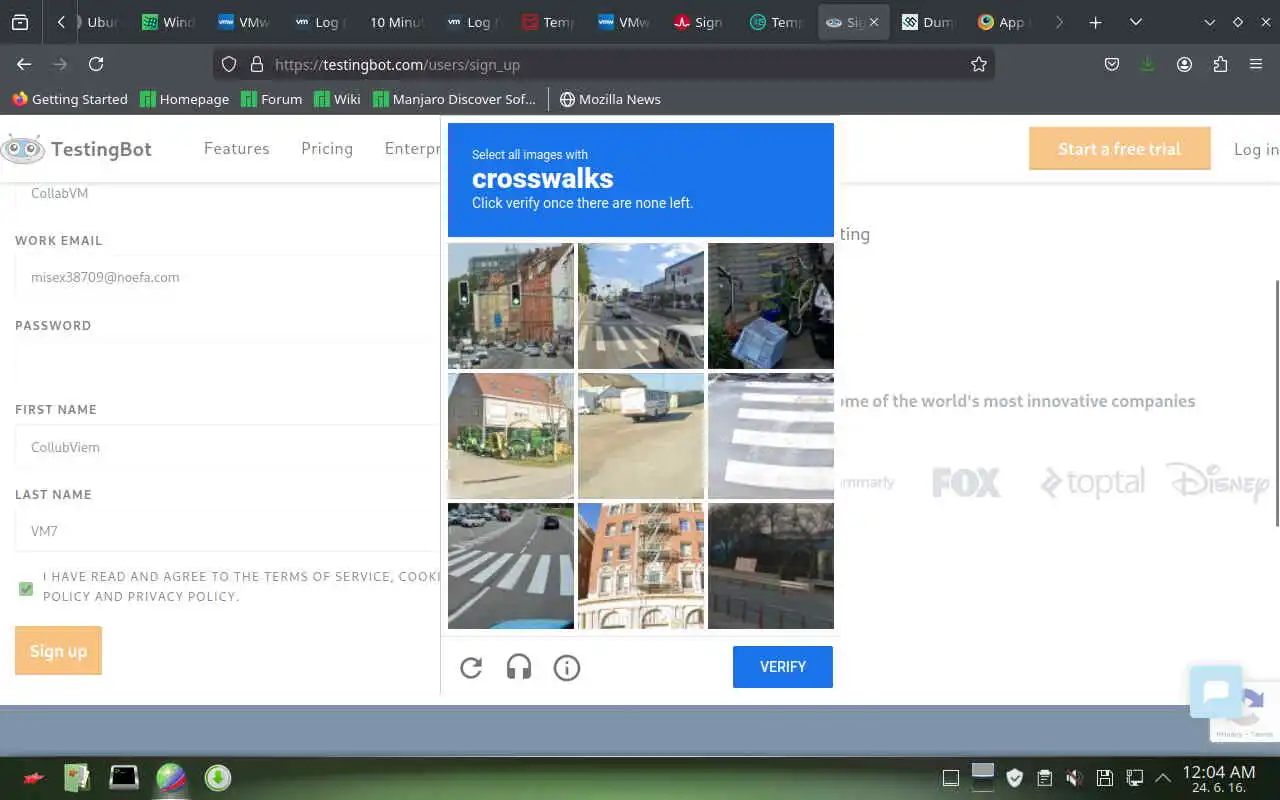Click the green download arrow taskbar icon
This screenshot has height=800, width=1280.
[x=218, y=777]
